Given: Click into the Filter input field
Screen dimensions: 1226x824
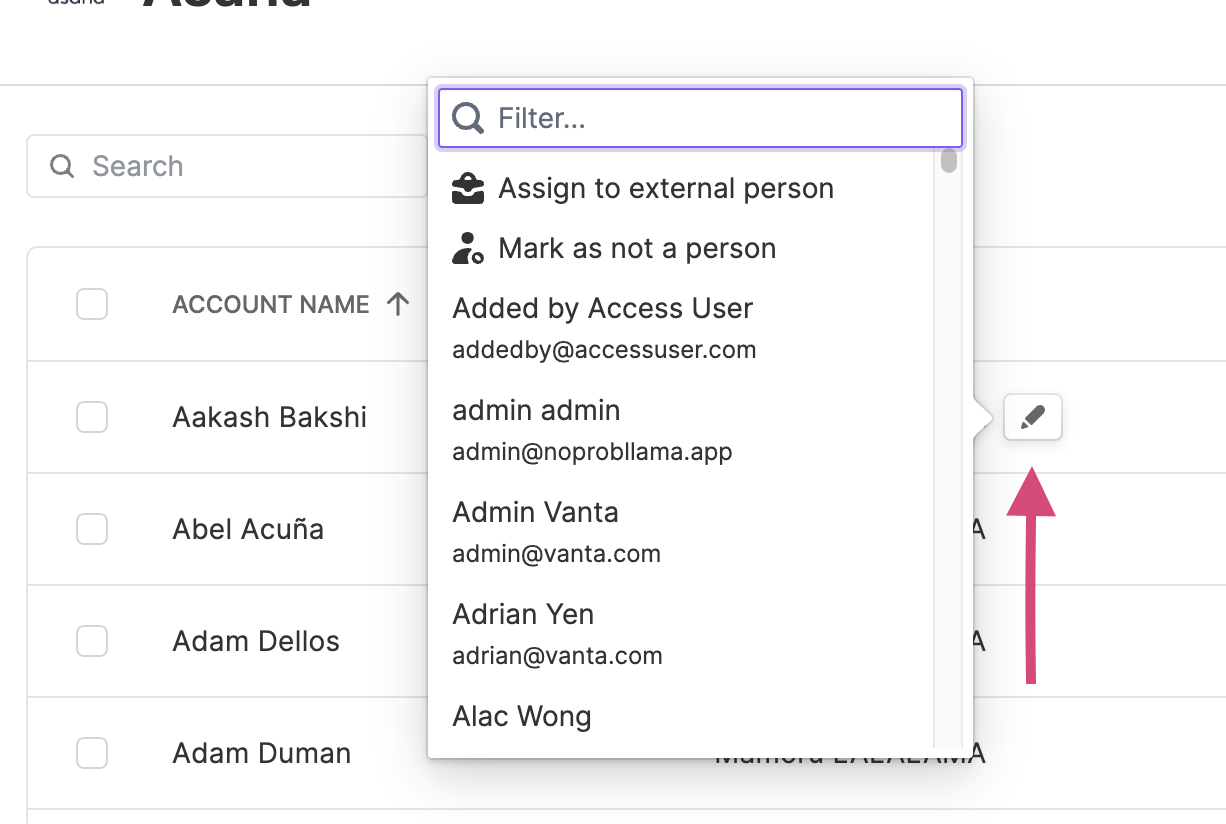Looking at the screenshot, I should (x=700, y=118).
